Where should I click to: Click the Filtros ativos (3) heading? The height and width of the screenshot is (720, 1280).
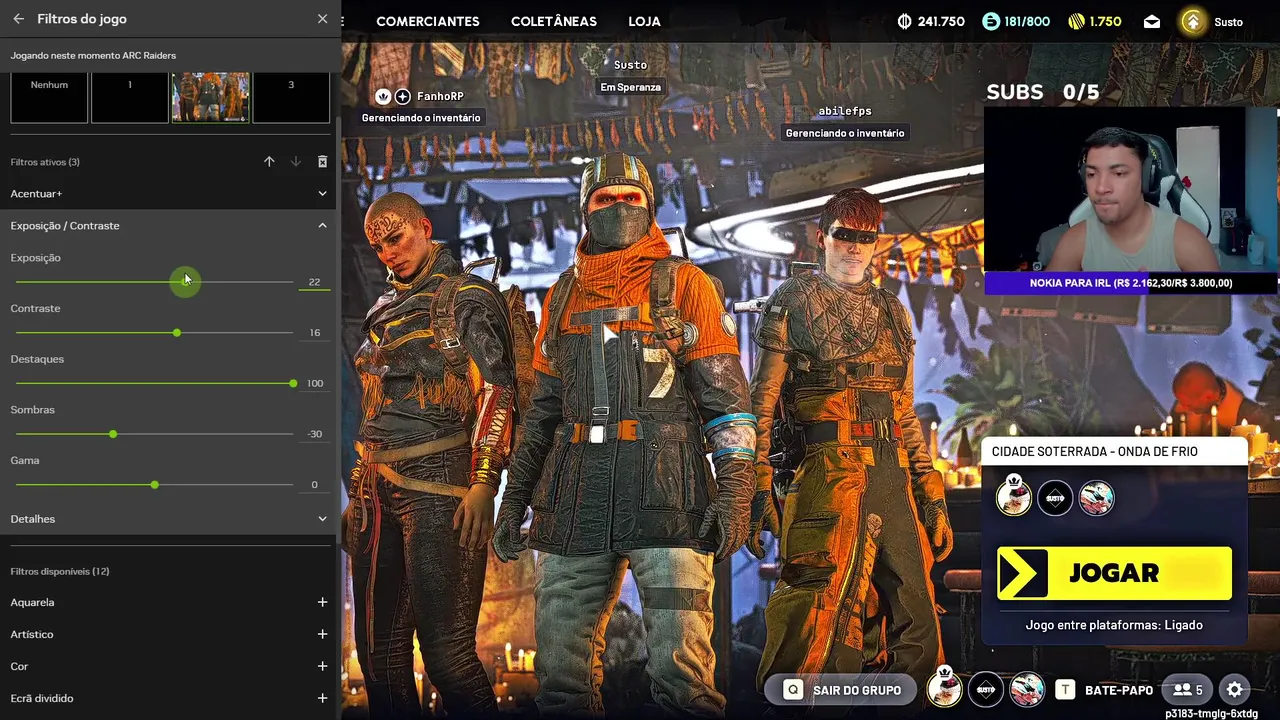tap(45, 162)
